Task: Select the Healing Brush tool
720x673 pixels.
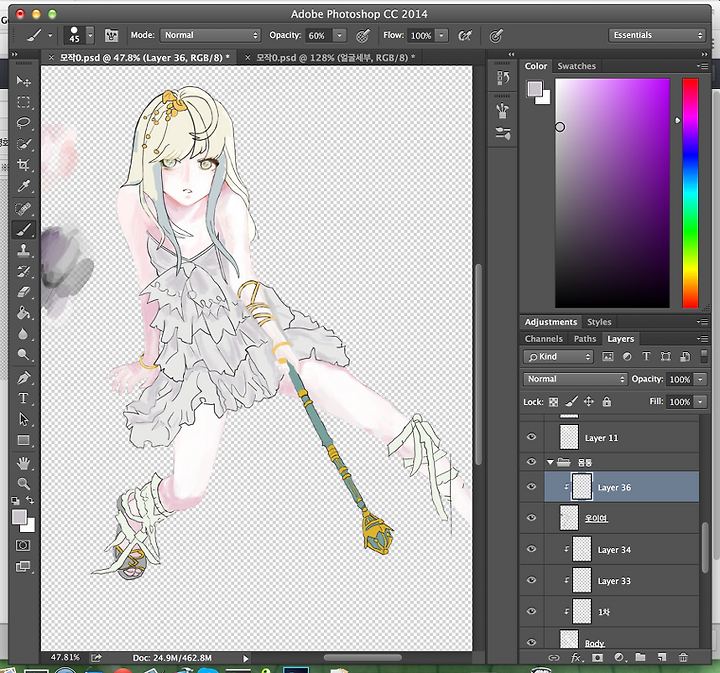Action: (23, 208)
